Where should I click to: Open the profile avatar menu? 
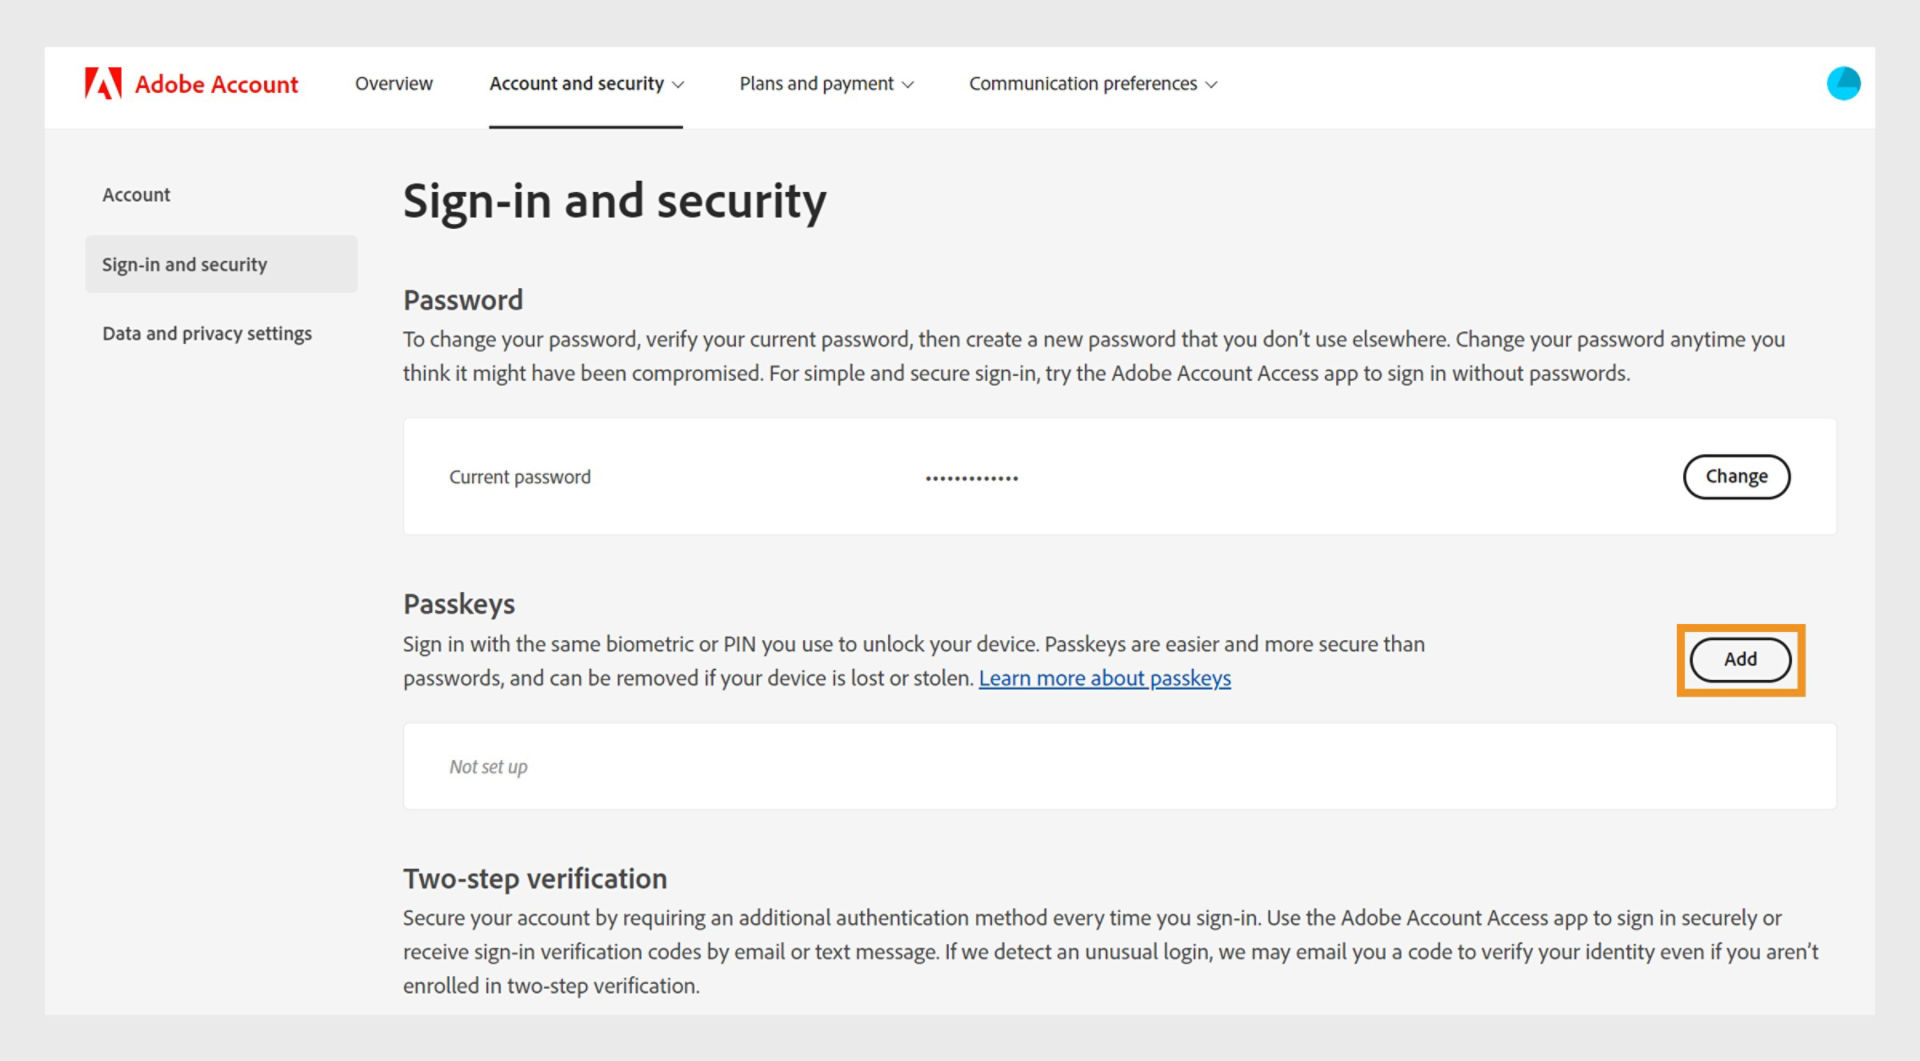click(1845, 83)
